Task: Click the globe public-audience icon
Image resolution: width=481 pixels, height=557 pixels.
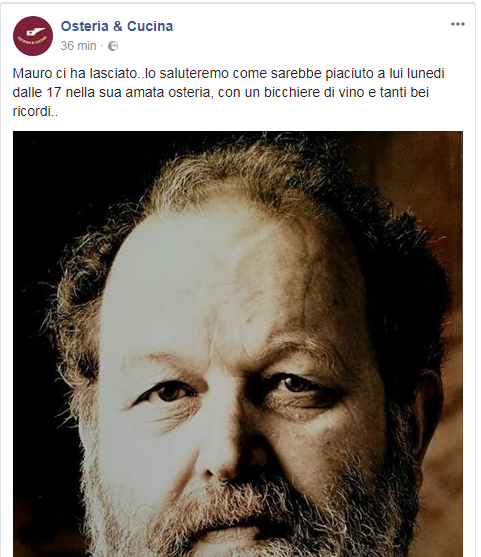Action: [x=113, y=46]
